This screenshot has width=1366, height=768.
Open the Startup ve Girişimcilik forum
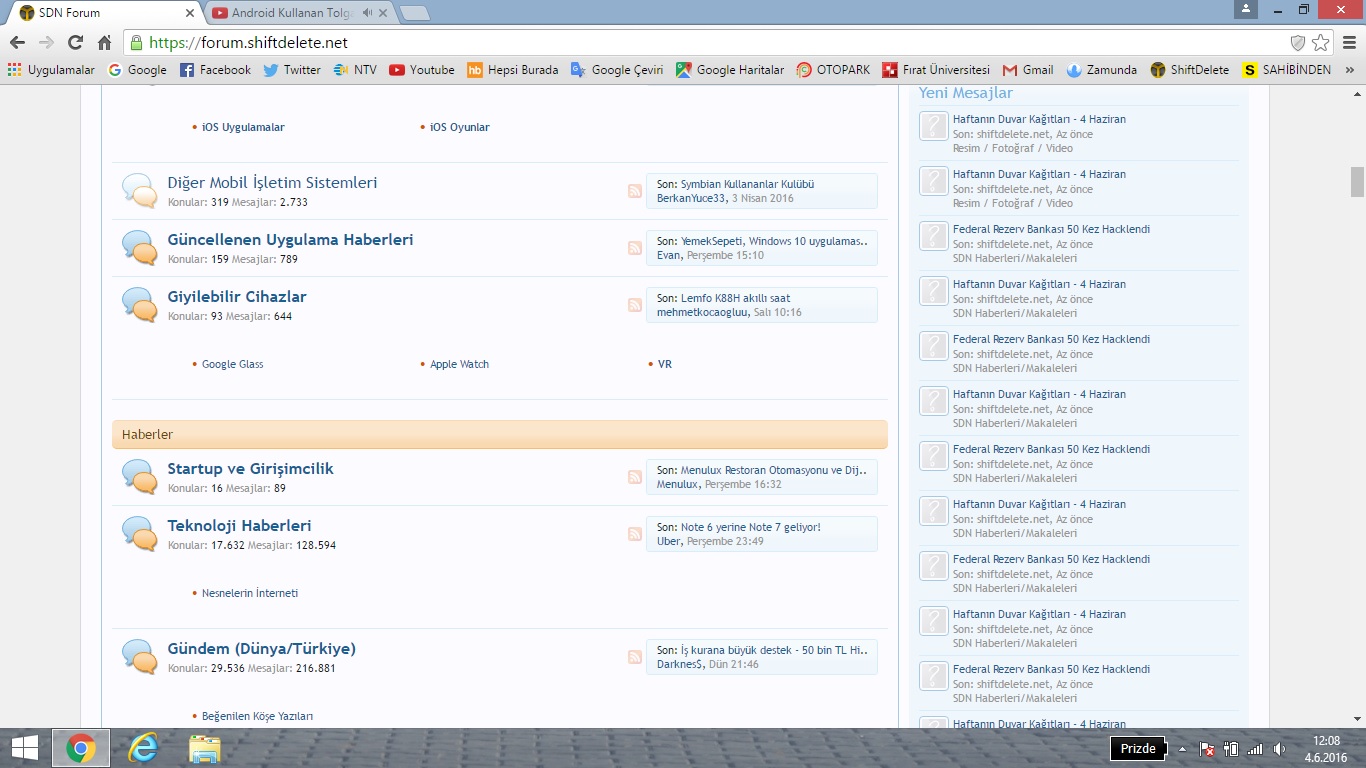point(250,469)
